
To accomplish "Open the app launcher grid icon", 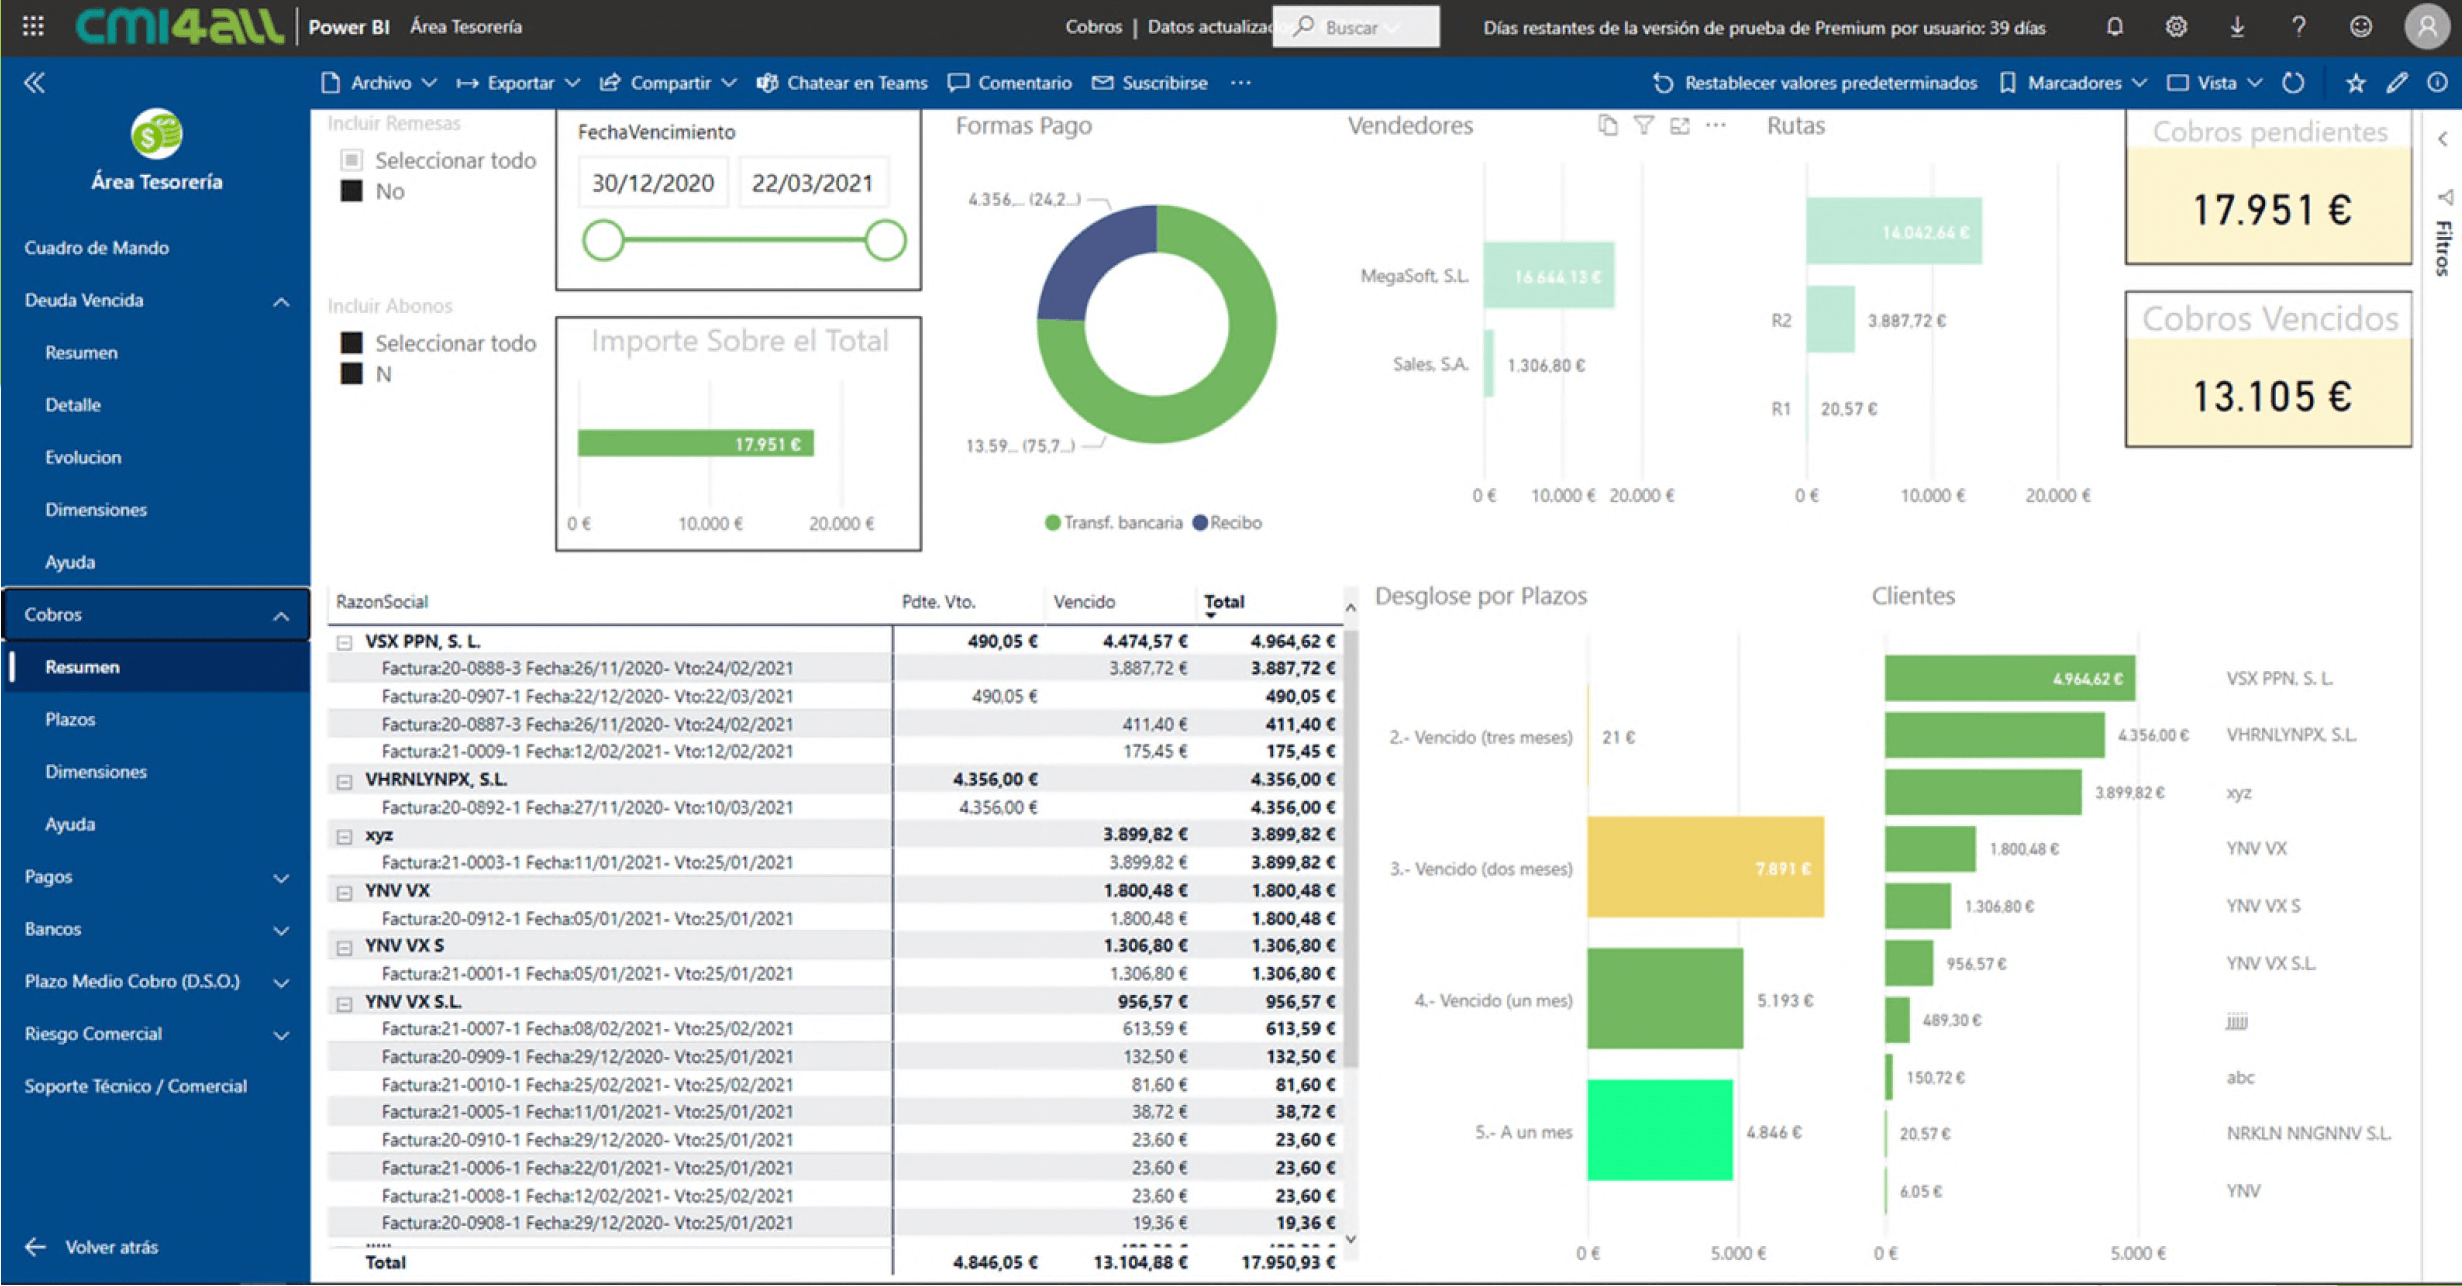I will [33, 27].
